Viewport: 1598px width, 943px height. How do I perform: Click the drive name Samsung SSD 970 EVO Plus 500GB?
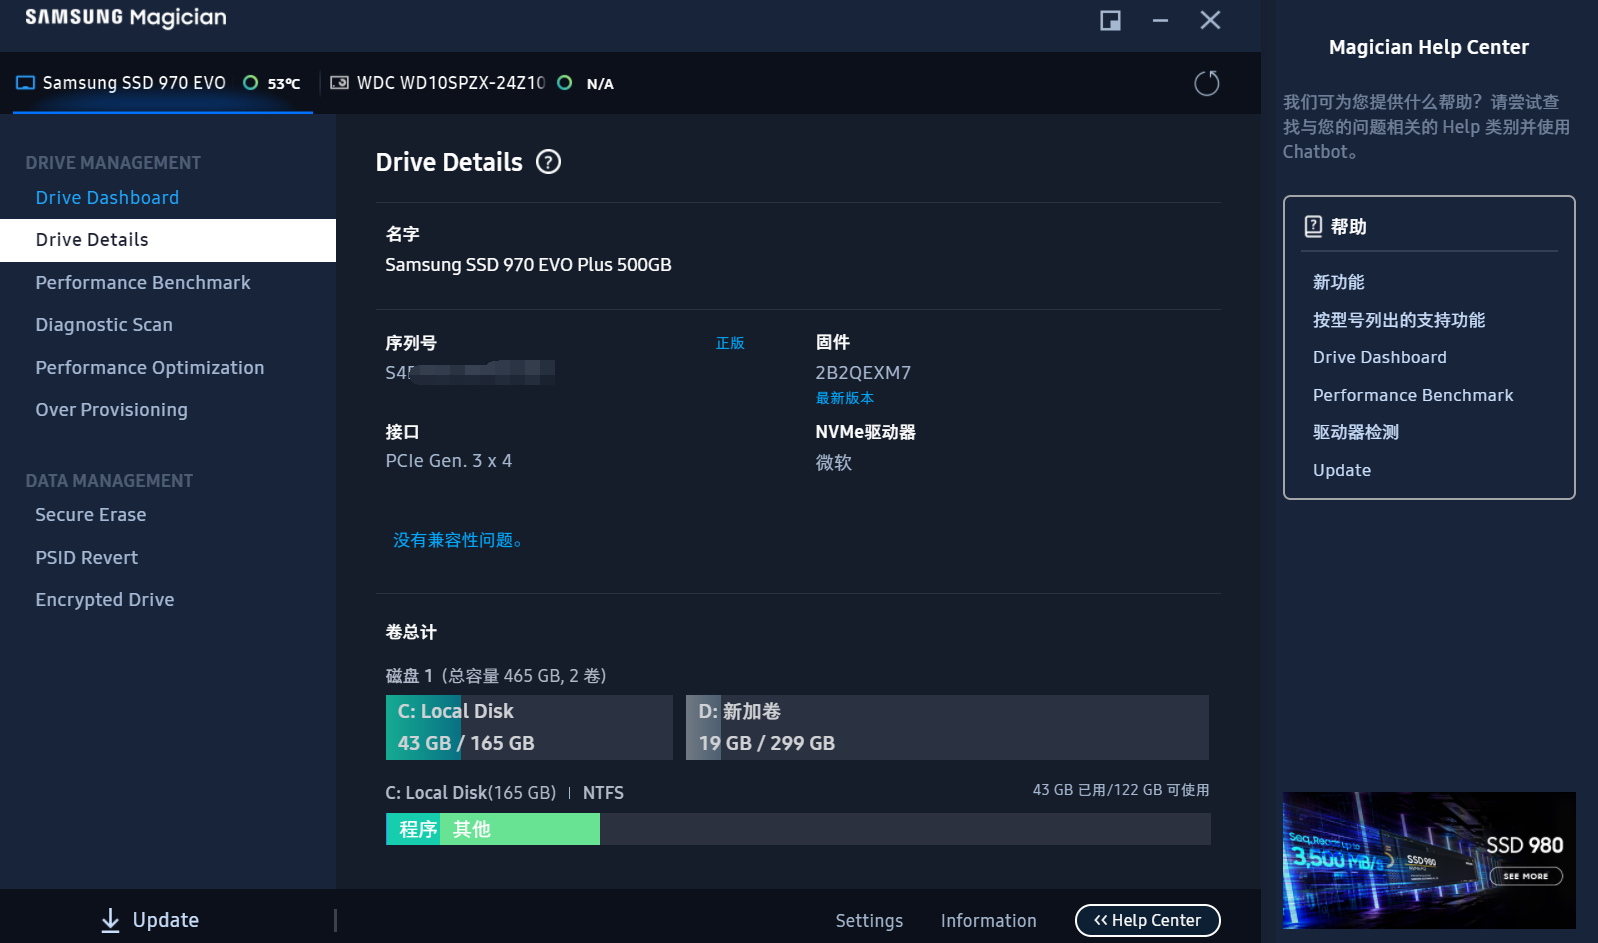pos(528,265)
